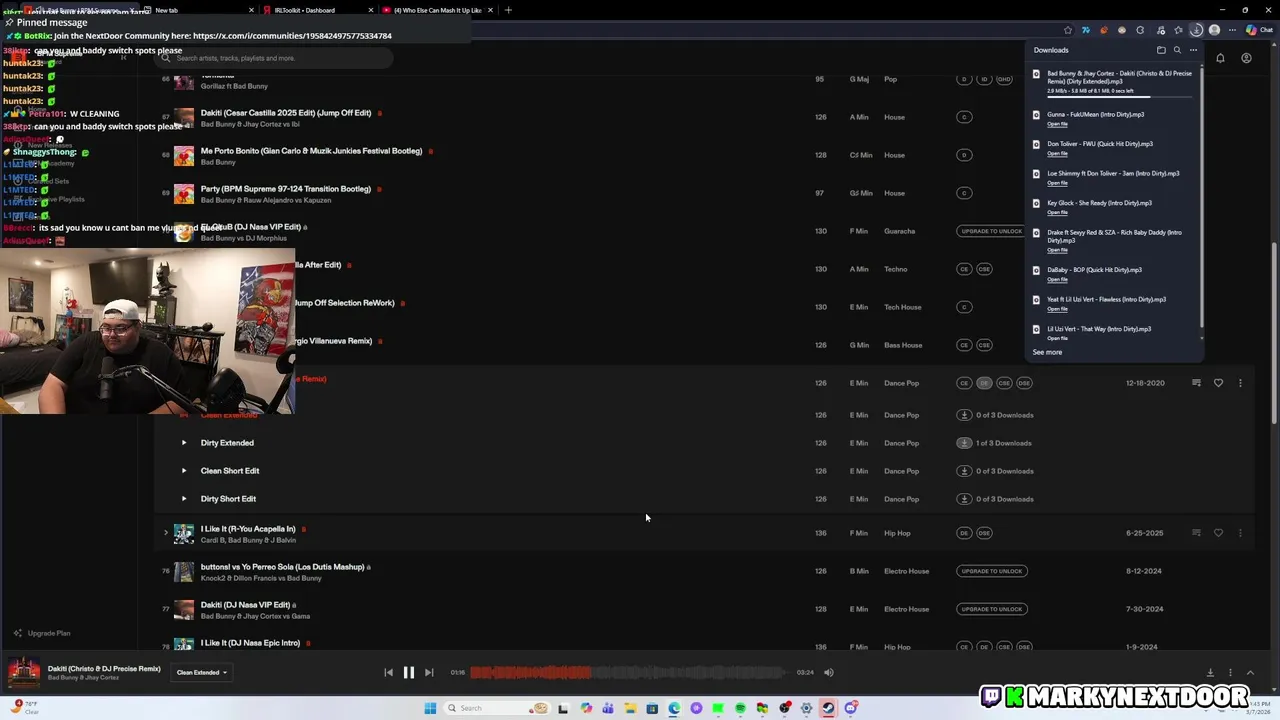
Task: Open more options in Downloads panel header
Action: (x=1193, y=50)
